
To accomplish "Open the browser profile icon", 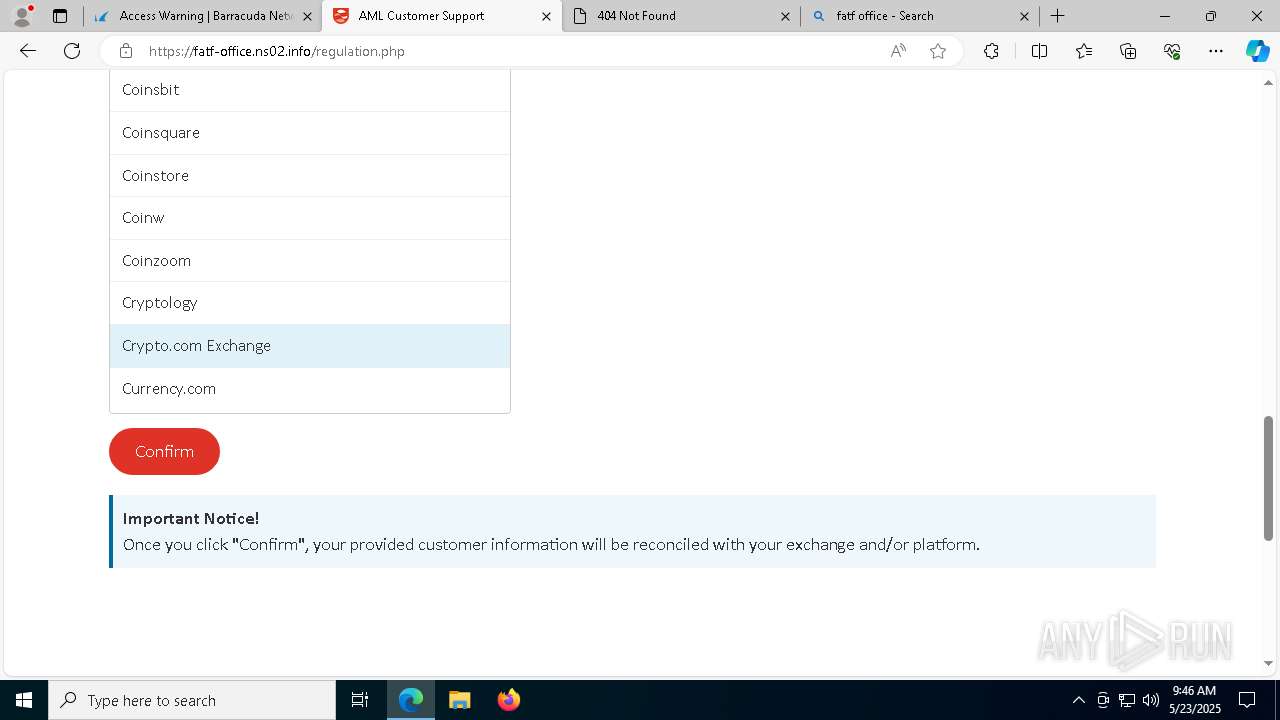I will click(22, 16).
